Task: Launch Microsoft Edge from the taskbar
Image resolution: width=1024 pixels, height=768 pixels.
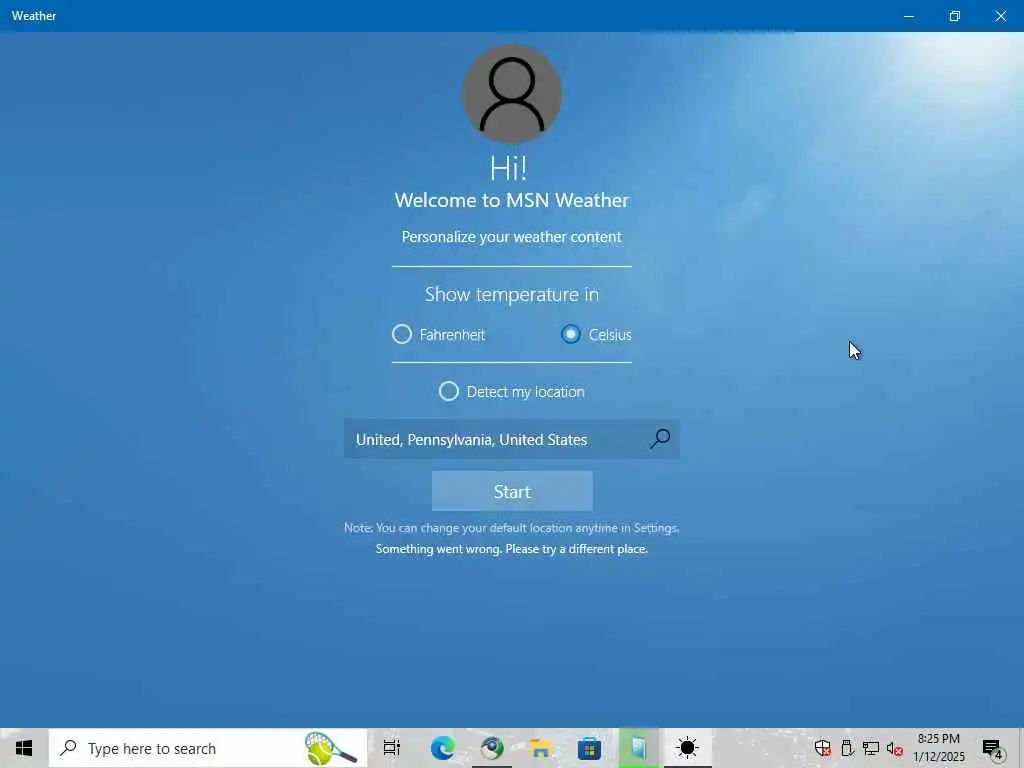Action: (x=443, y=748)
